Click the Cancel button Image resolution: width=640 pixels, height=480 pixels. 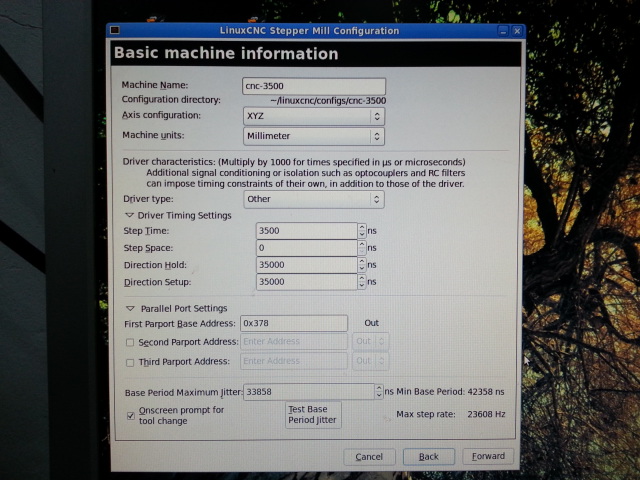click(x=369, y=457)
